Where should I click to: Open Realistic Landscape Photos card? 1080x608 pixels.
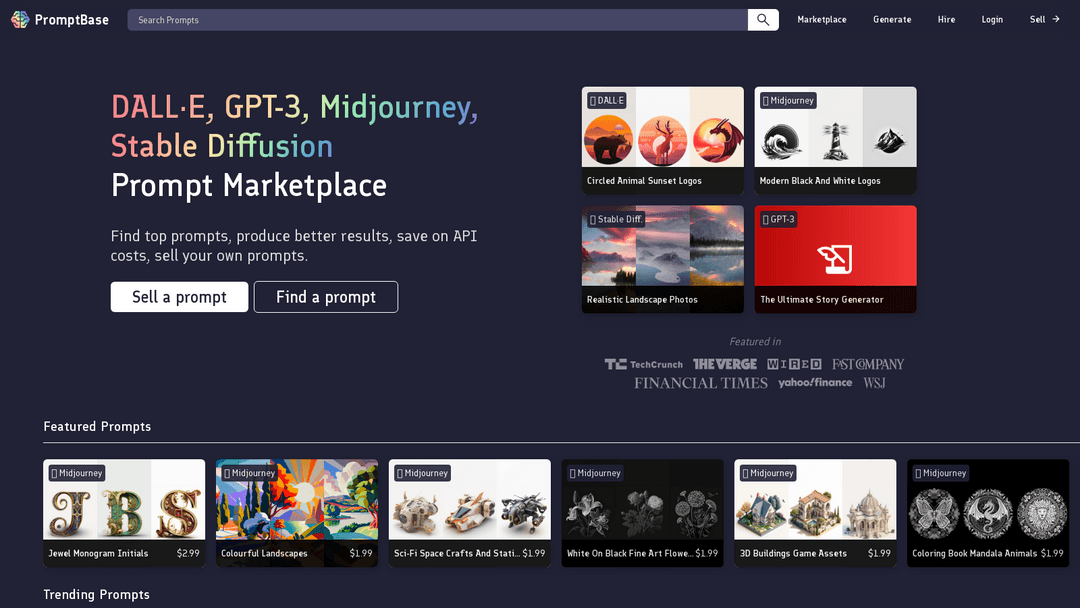[x=663, y=260]
